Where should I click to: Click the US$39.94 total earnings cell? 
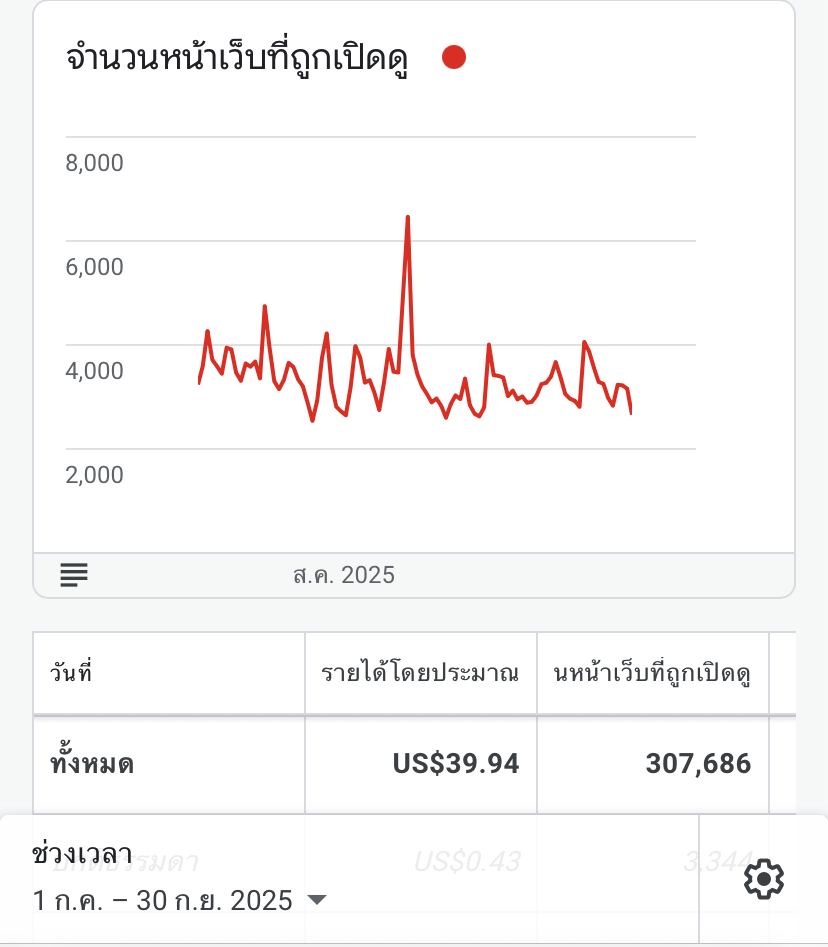coord(456,765)
